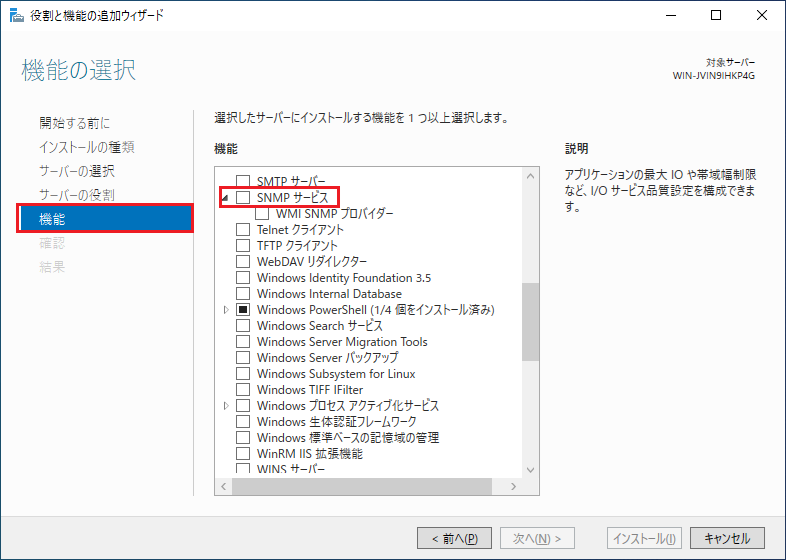Select the Telnet クライアント row label
The image size is (786, 560).
[300, 229]
